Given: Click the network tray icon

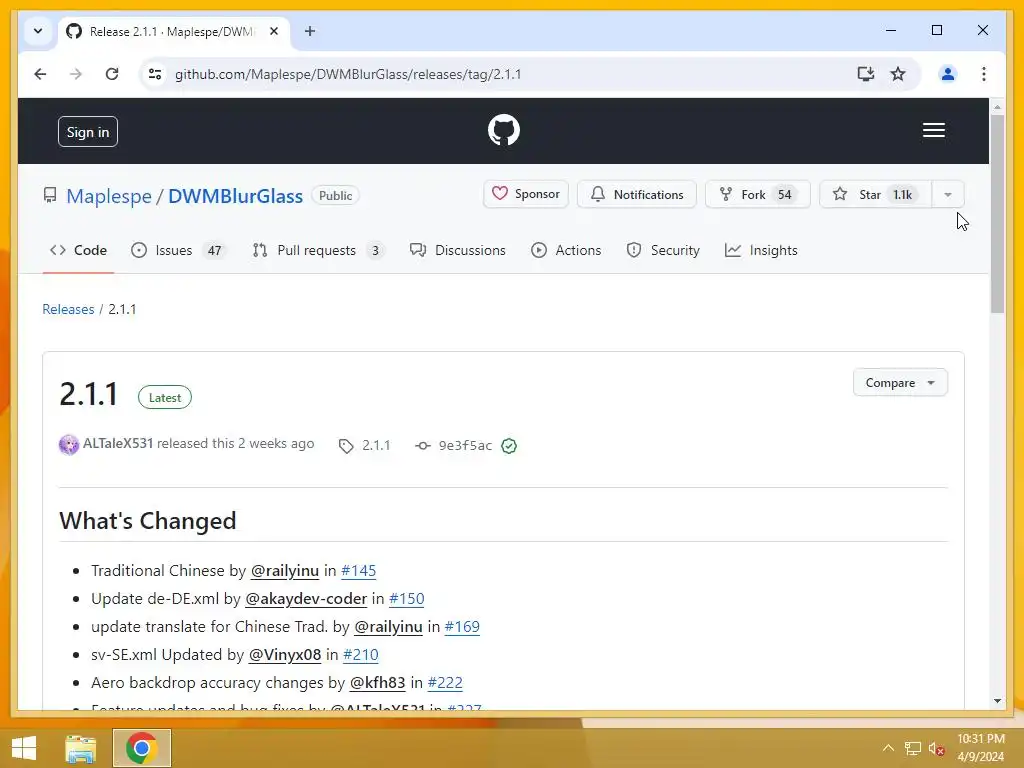Looking at the screenshot, I should point(912,748).
